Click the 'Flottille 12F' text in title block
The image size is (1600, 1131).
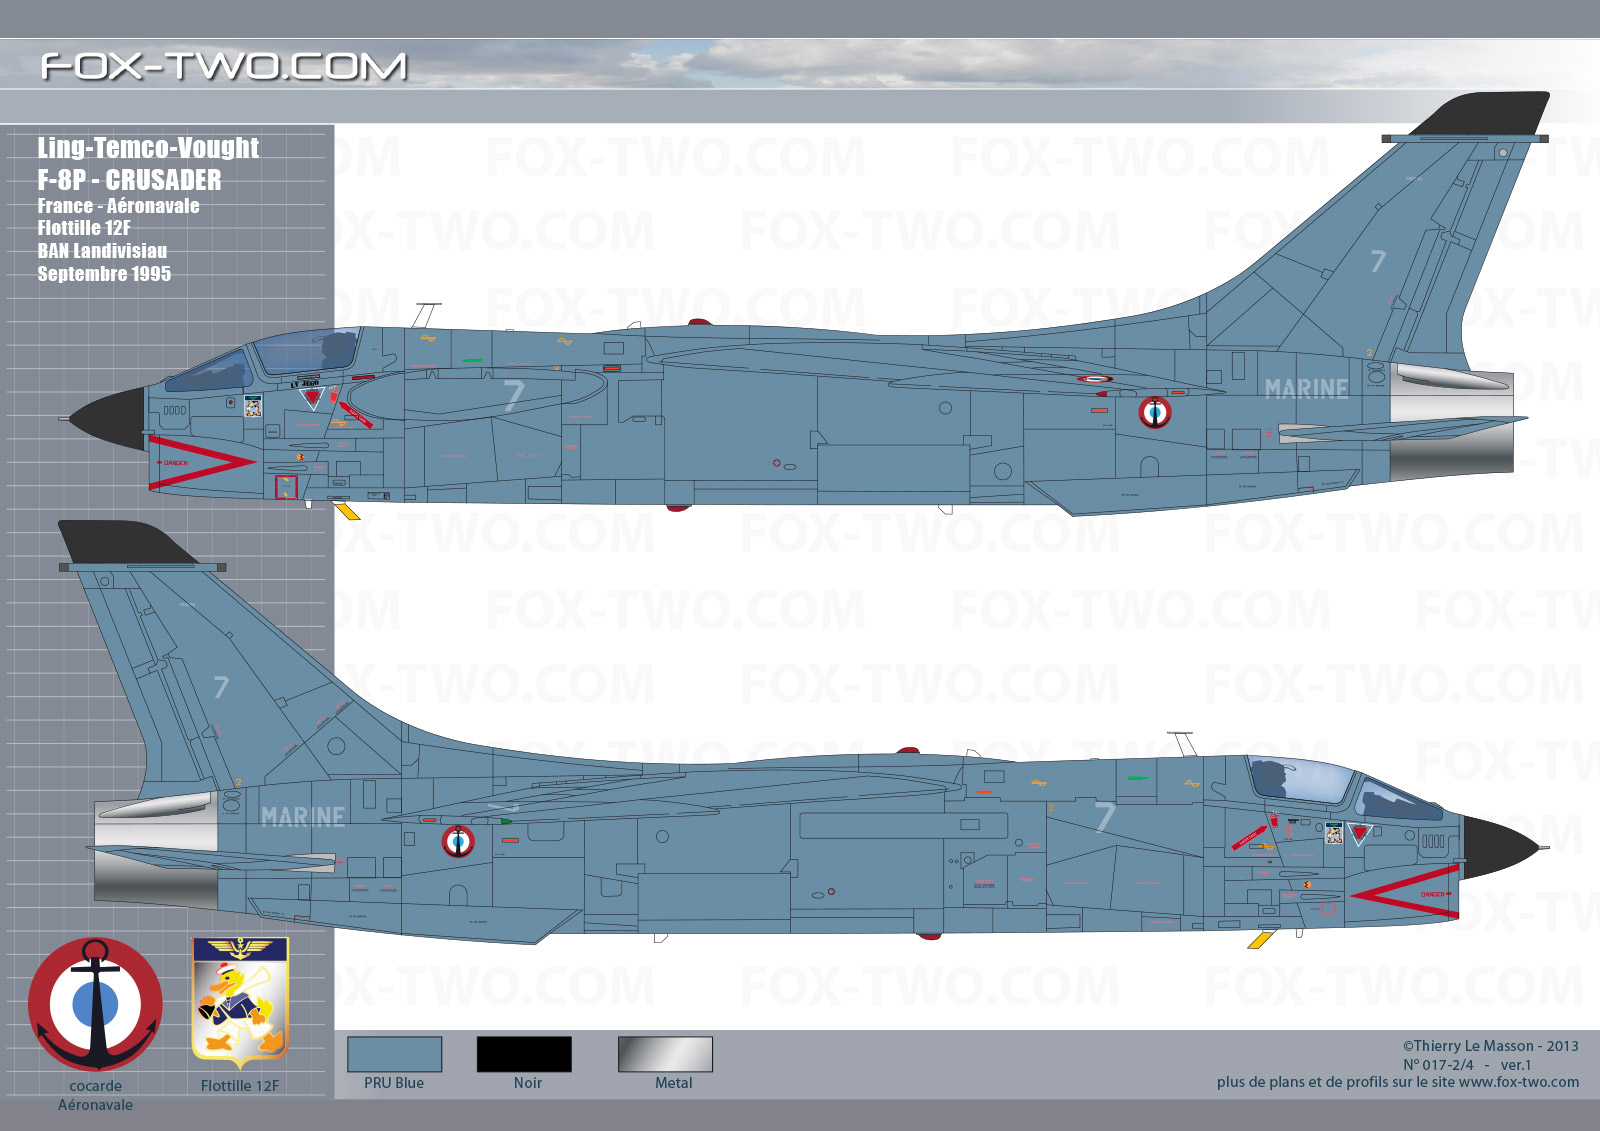(x=84, y=228)
